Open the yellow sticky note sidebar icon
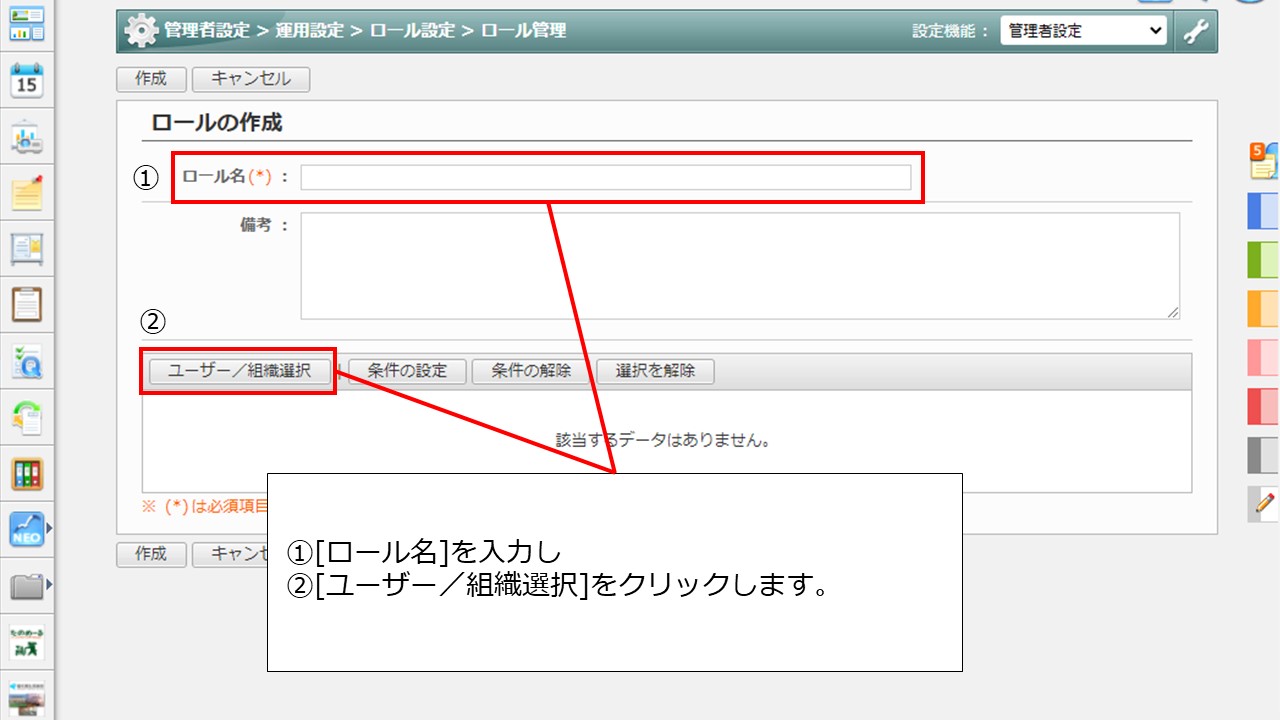This screenshot has height=720, width=1280. click(27, 193)
